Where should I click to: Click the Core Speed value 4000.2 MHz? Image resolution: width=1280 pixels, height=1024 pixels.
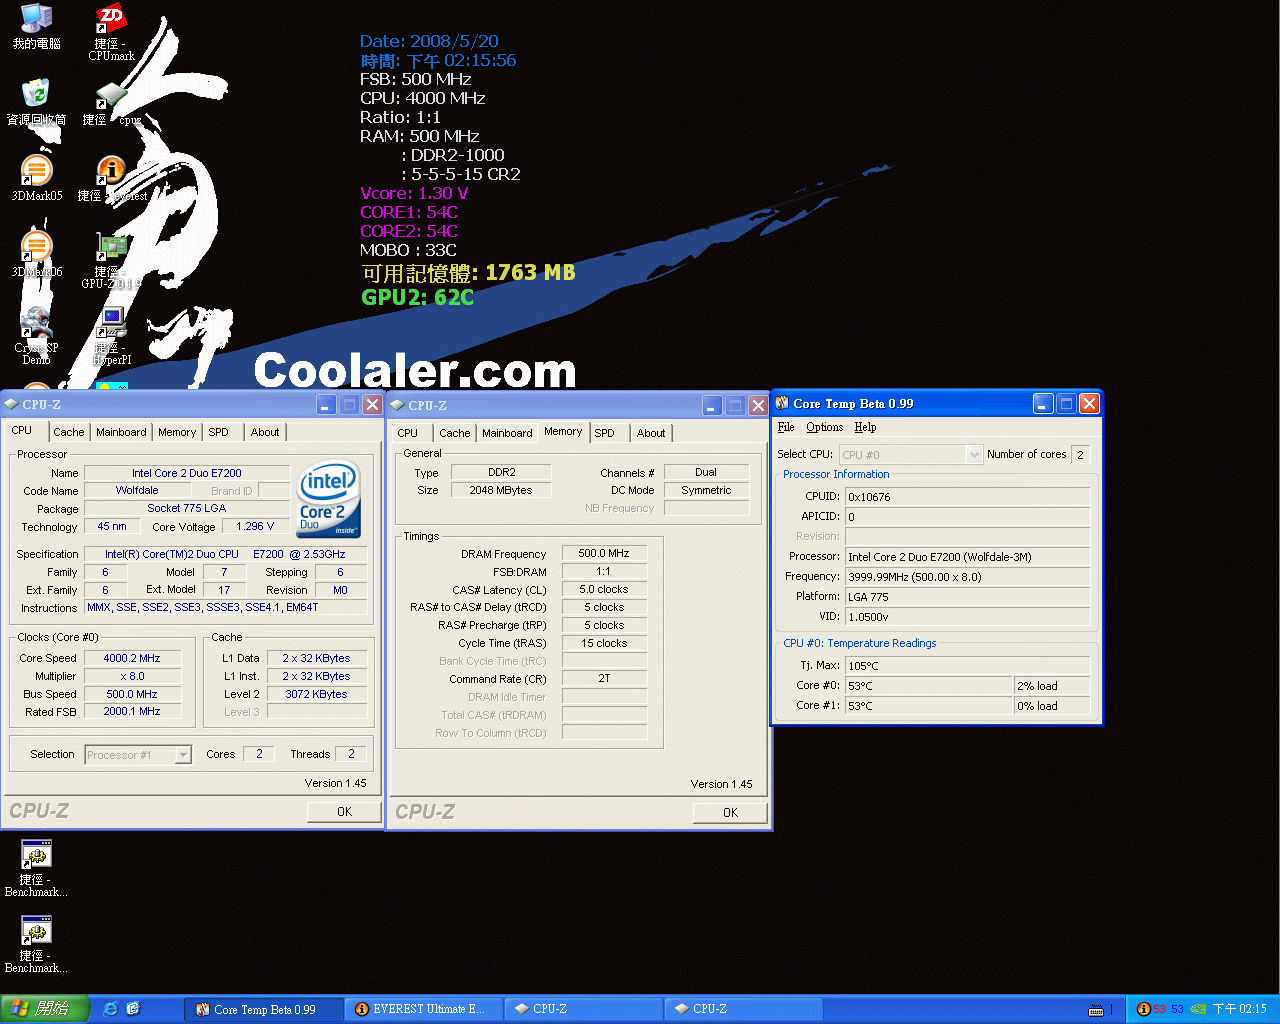point(132,658)
